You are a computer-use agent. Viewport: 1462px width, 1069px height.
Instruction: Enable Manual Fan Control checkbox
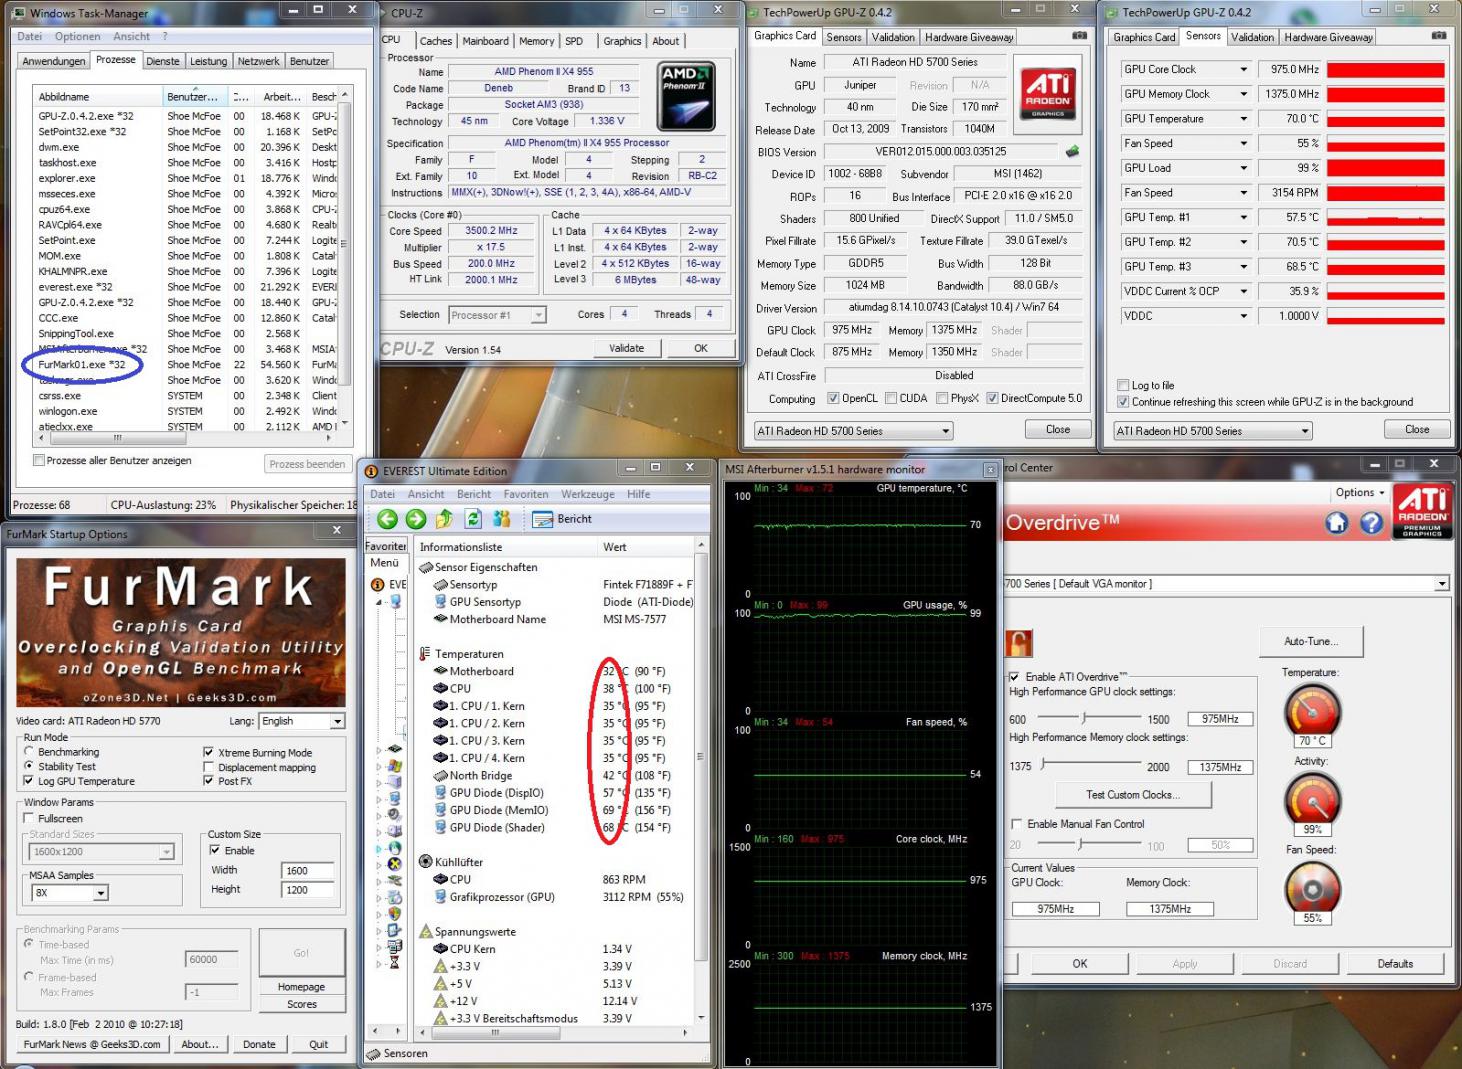coord(1017,824)
